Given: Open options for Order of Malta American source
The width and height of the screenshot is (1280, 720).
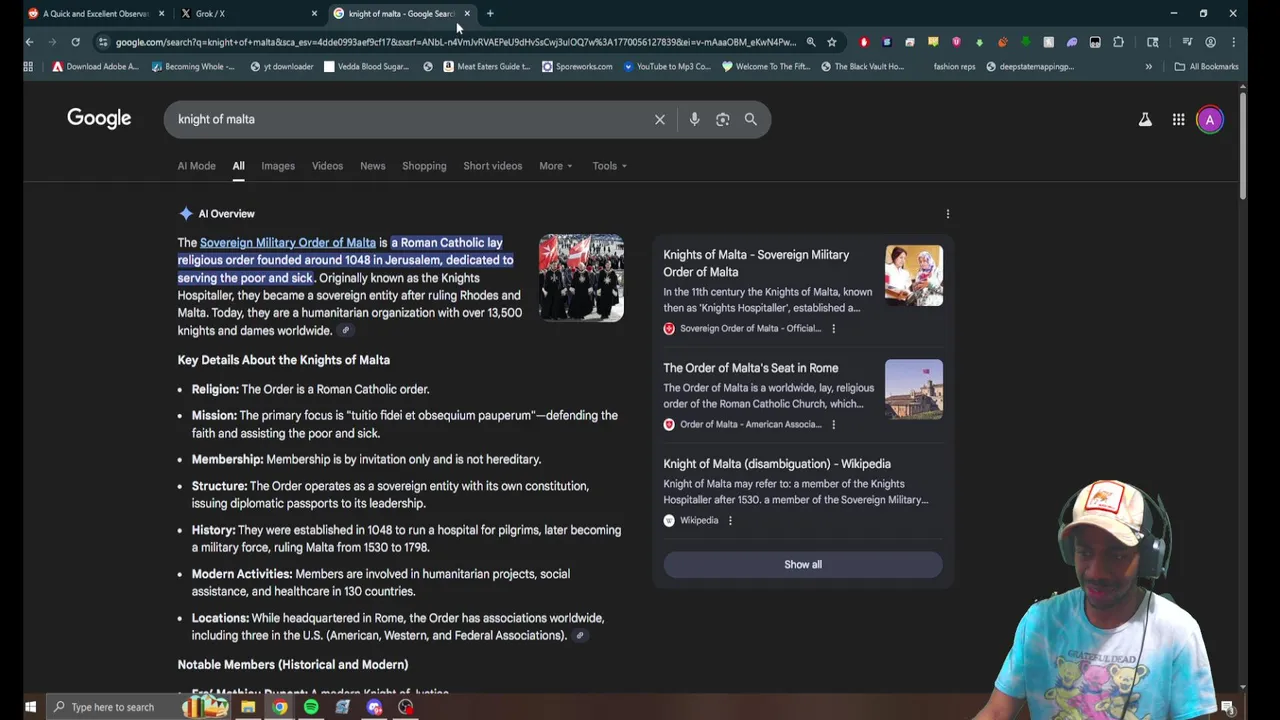Looking at the screenshot, I should 833,424.
